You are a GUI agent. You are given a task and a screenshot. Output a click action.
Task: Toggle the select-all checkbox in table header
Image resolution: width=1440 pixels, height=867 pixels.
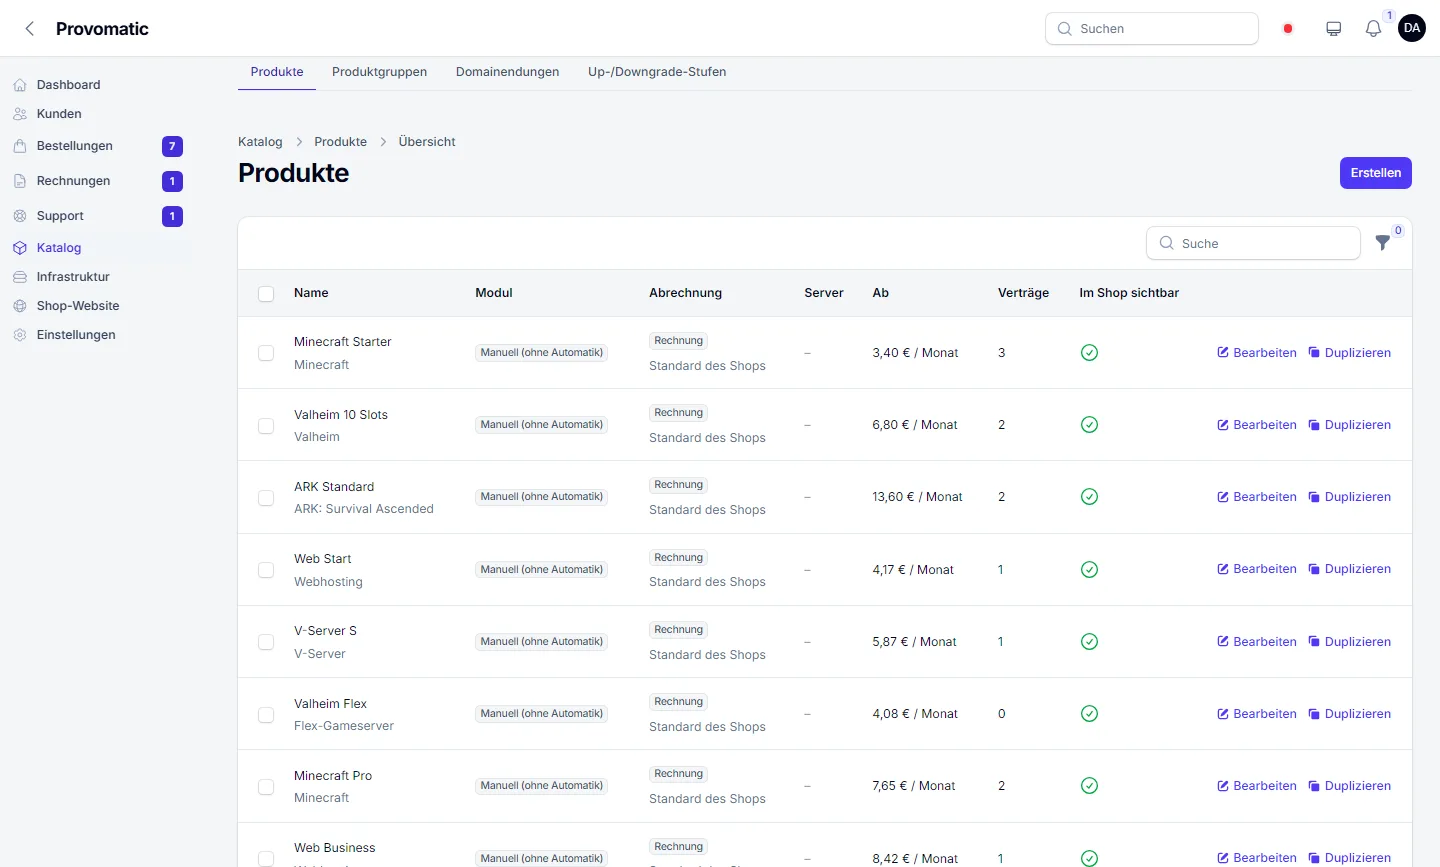click(266, 294)
